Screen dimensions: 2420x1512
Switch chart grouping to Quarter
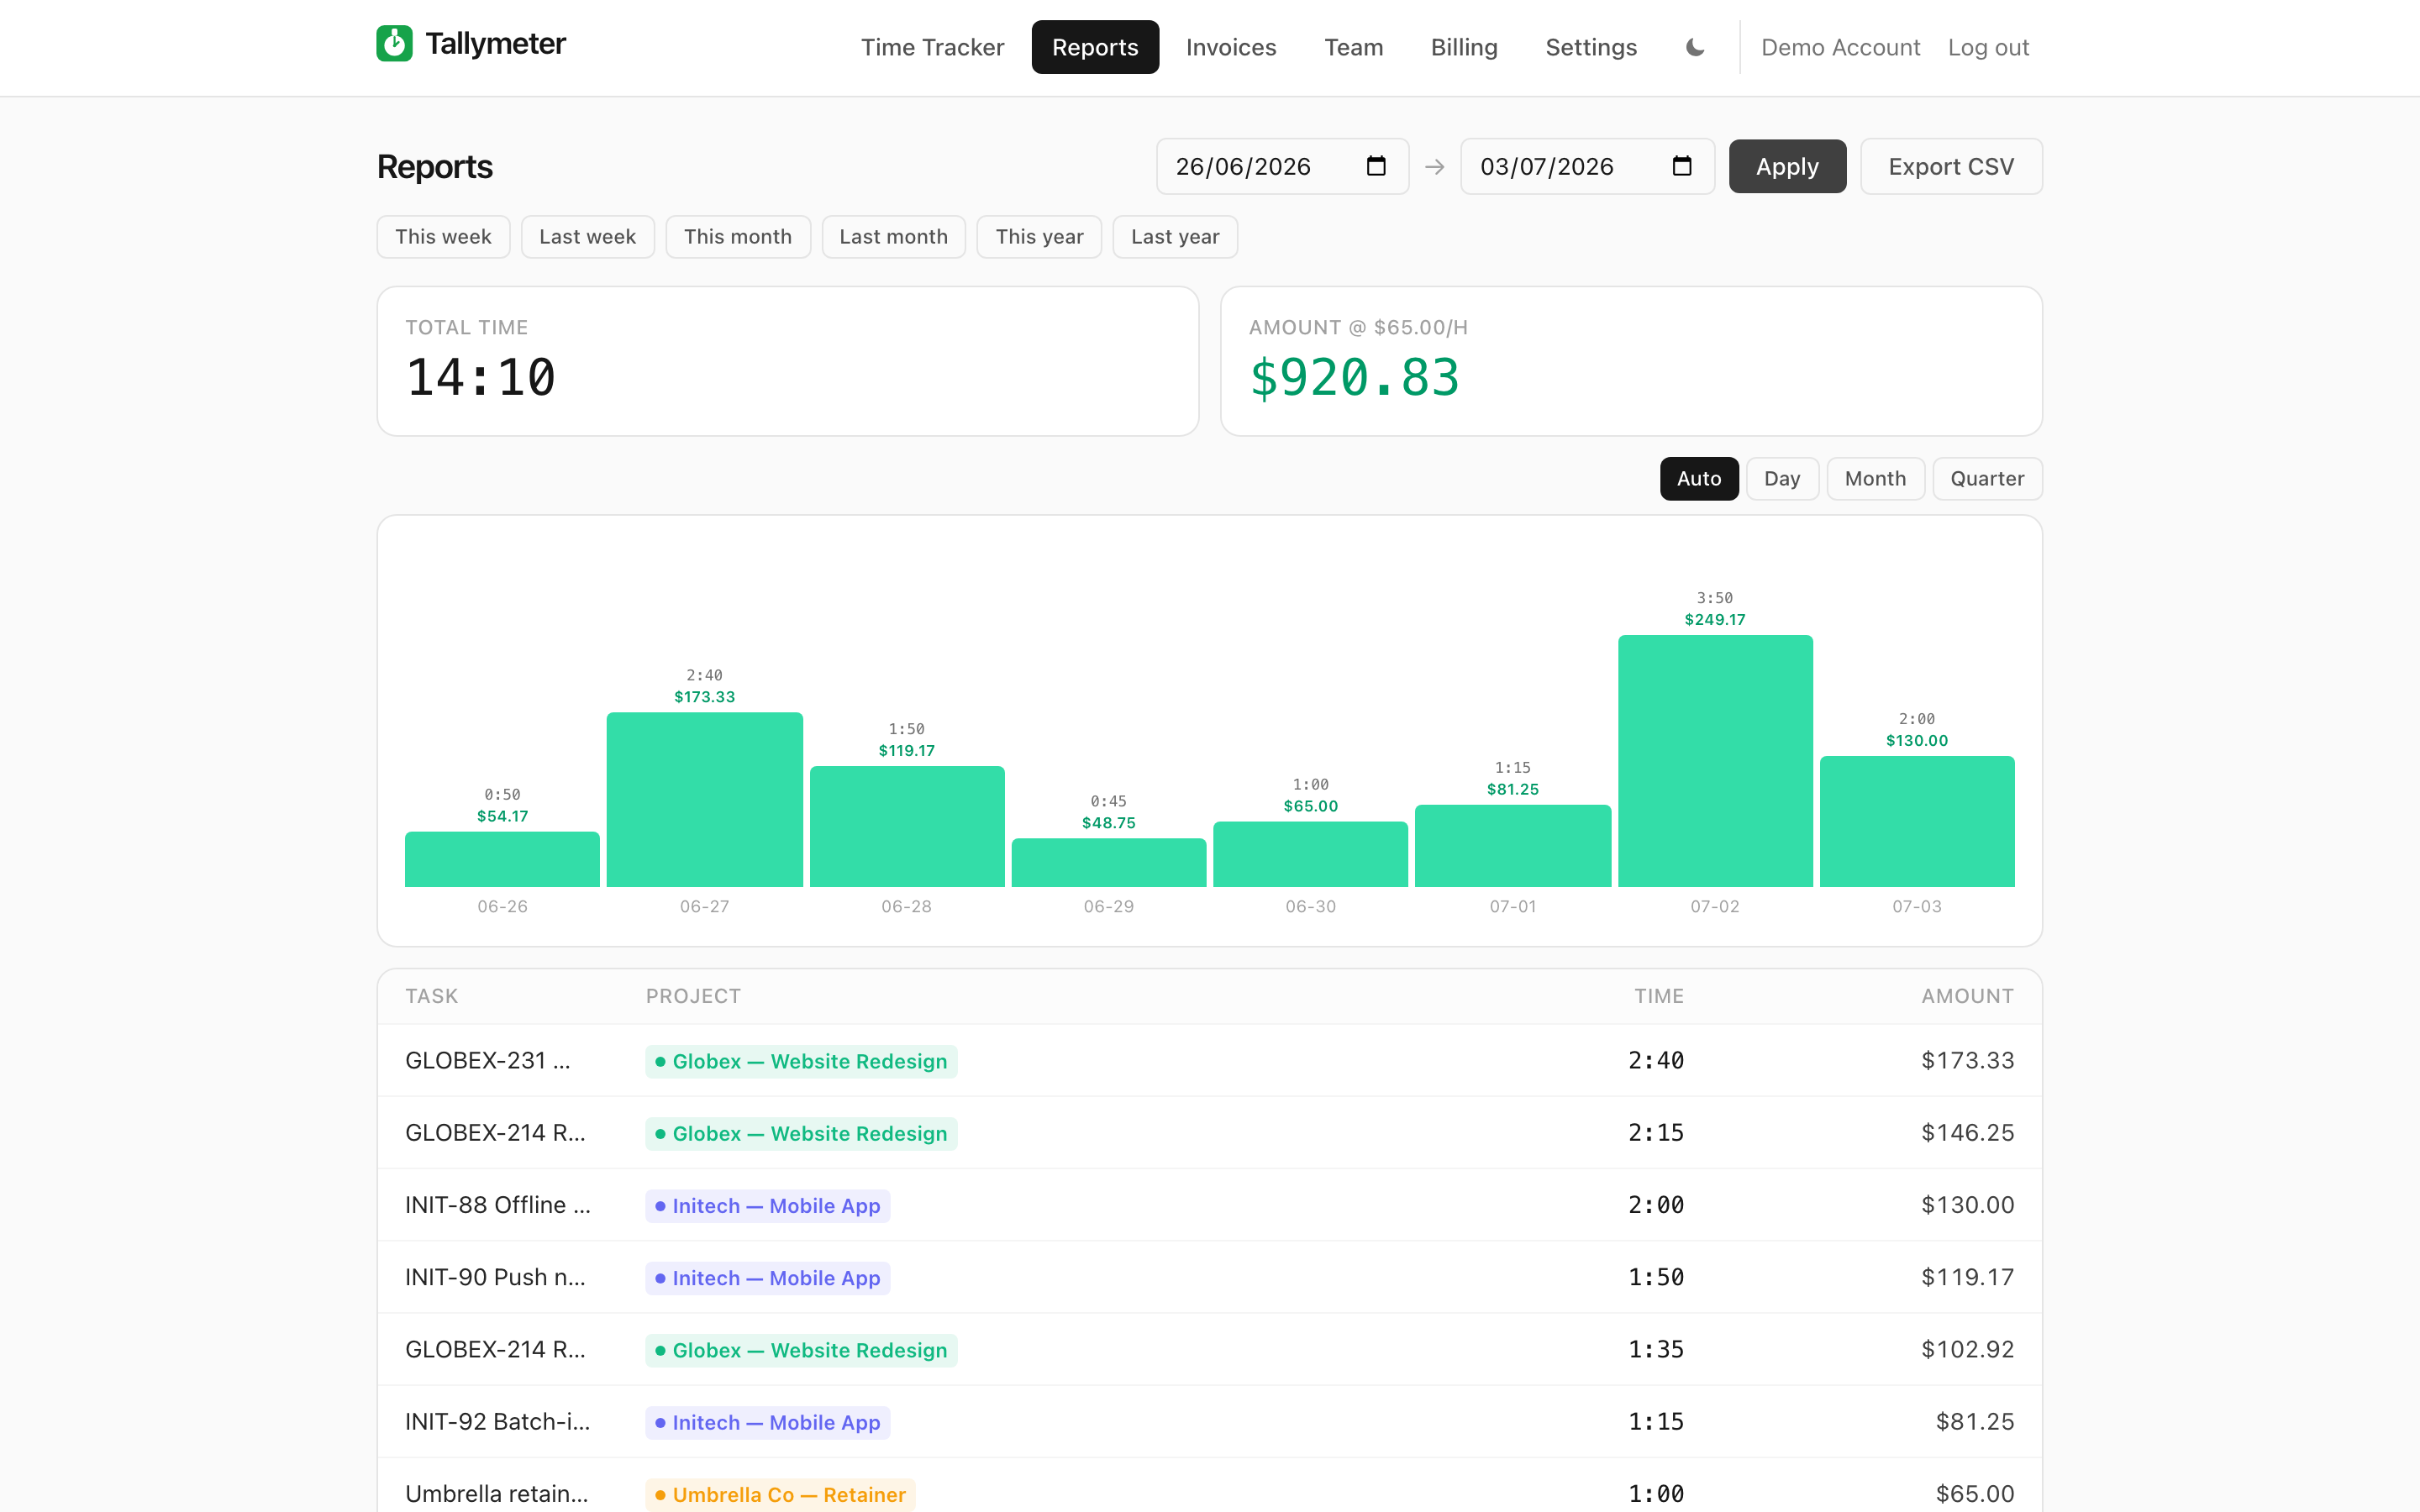pos(1987,479)
